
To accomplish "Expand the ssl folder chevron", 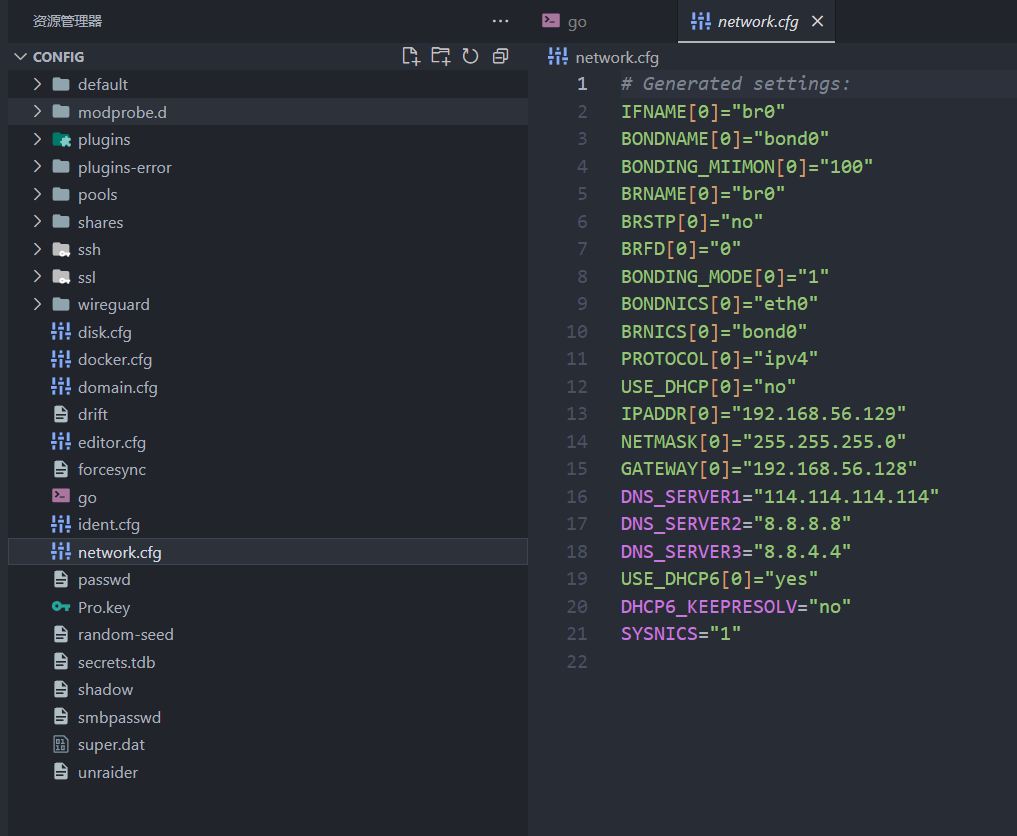I will 37,277.
